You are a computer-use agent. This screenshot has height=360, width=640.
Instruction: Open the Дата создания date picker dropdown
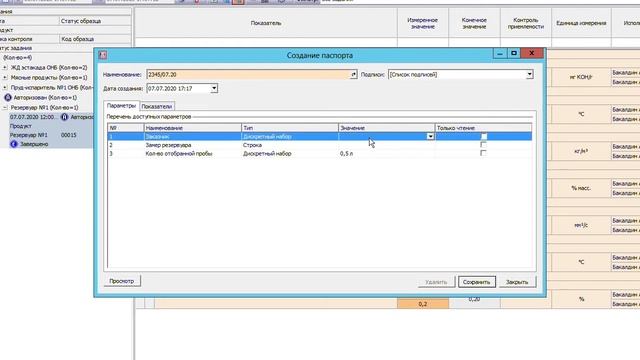coord(214,88)
